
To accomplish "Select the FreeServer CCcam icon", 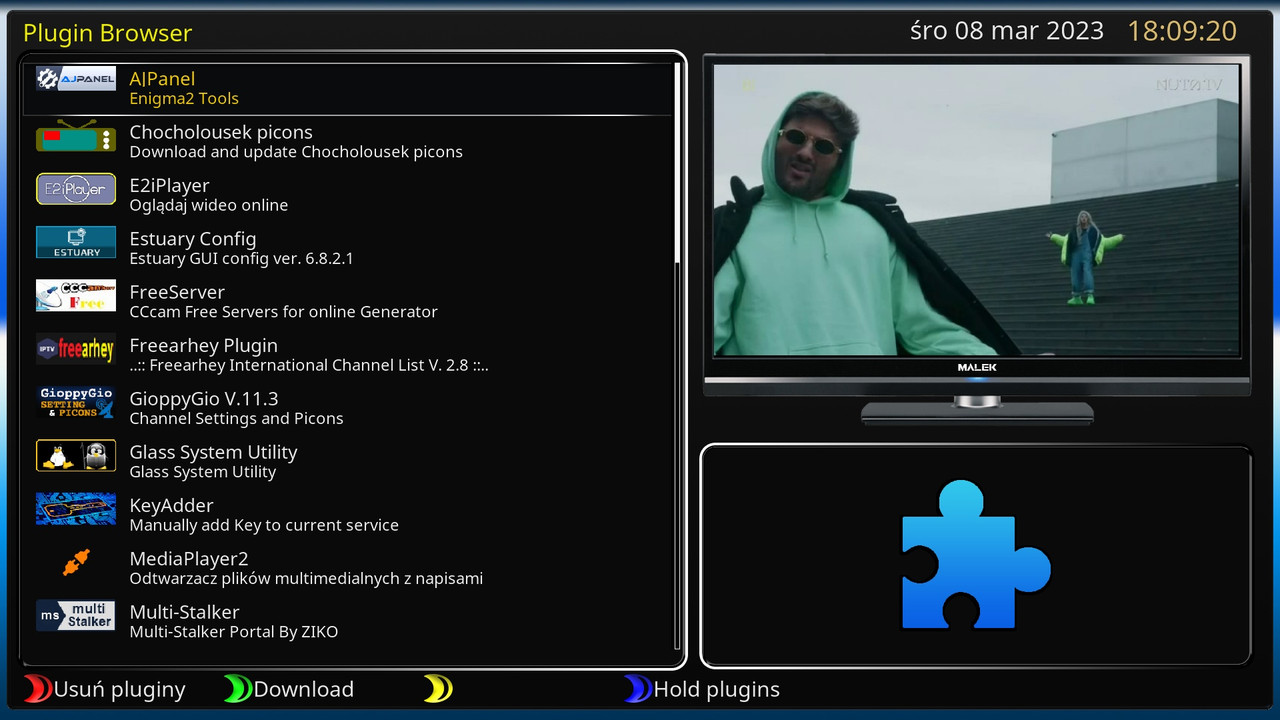I will (76, 295).
